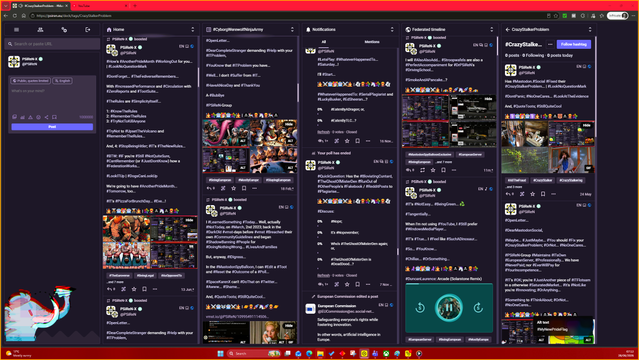Hide media on the Home column post images

(x=189, y=220)
